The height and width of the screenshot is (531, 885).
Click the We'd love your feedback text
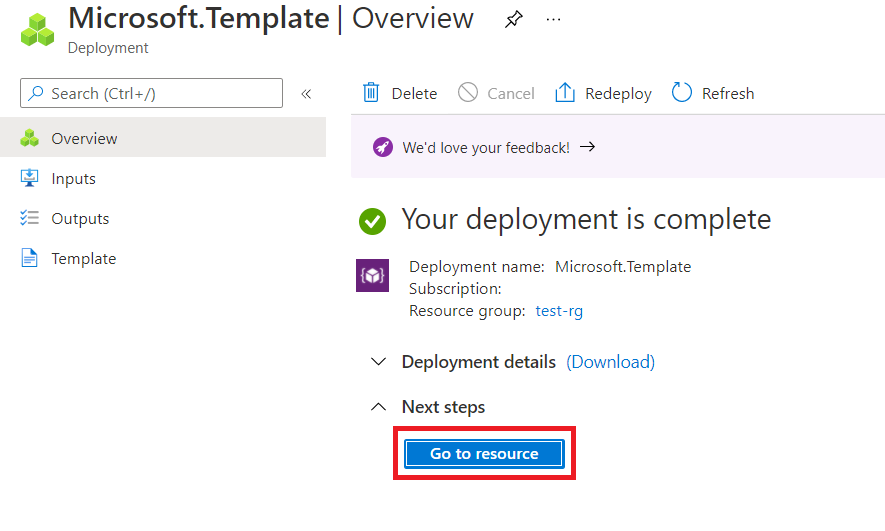486,148
